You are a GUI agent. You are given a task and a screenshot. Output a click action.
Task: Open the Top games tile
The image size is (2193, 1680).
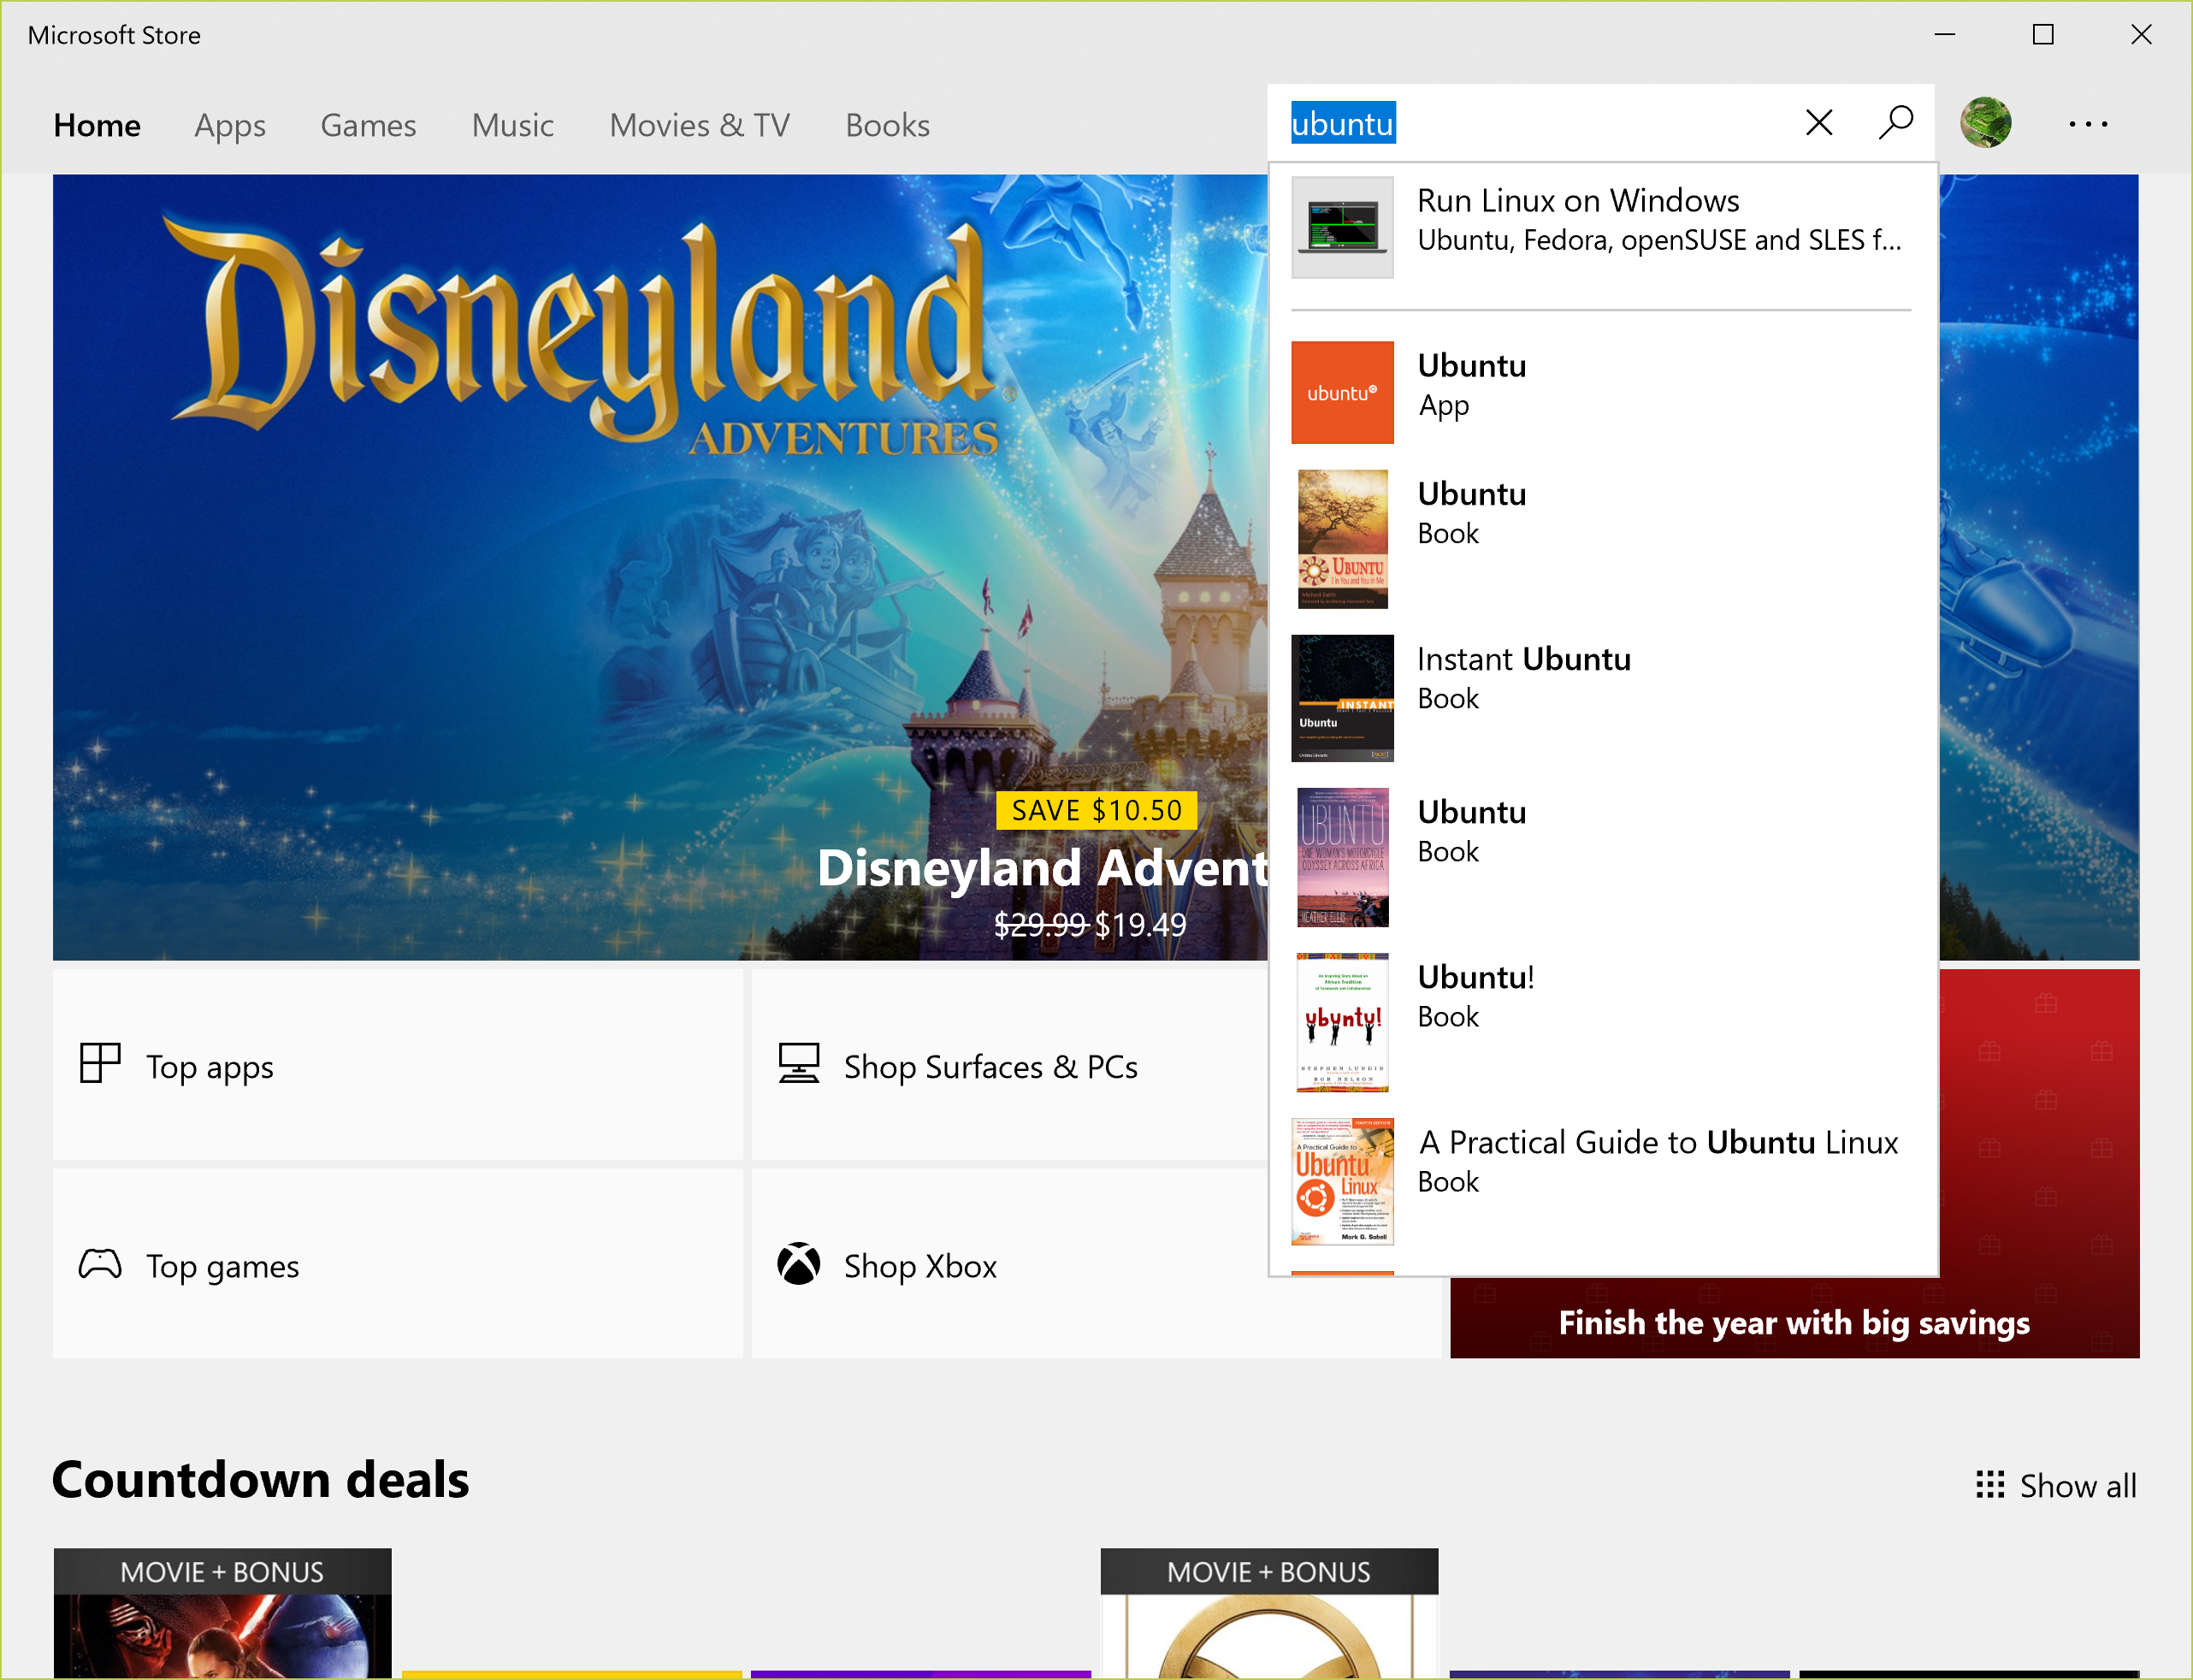(x=398, y=1264)
